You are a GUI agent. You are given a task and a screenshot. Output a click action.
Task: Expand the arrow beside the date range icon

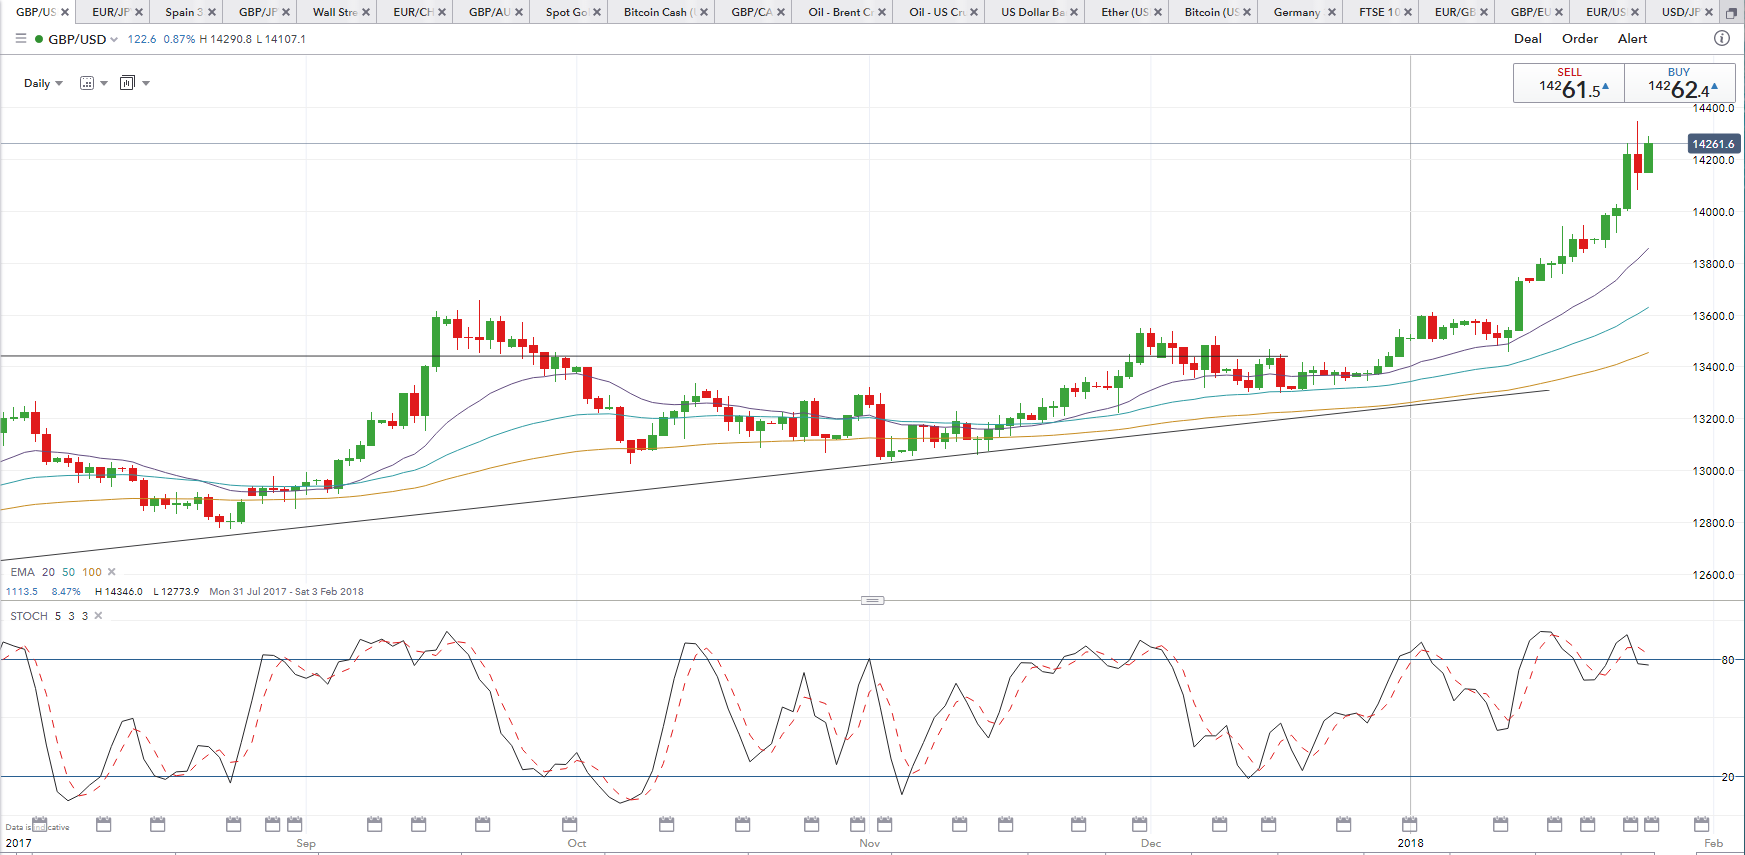point(104,83)
